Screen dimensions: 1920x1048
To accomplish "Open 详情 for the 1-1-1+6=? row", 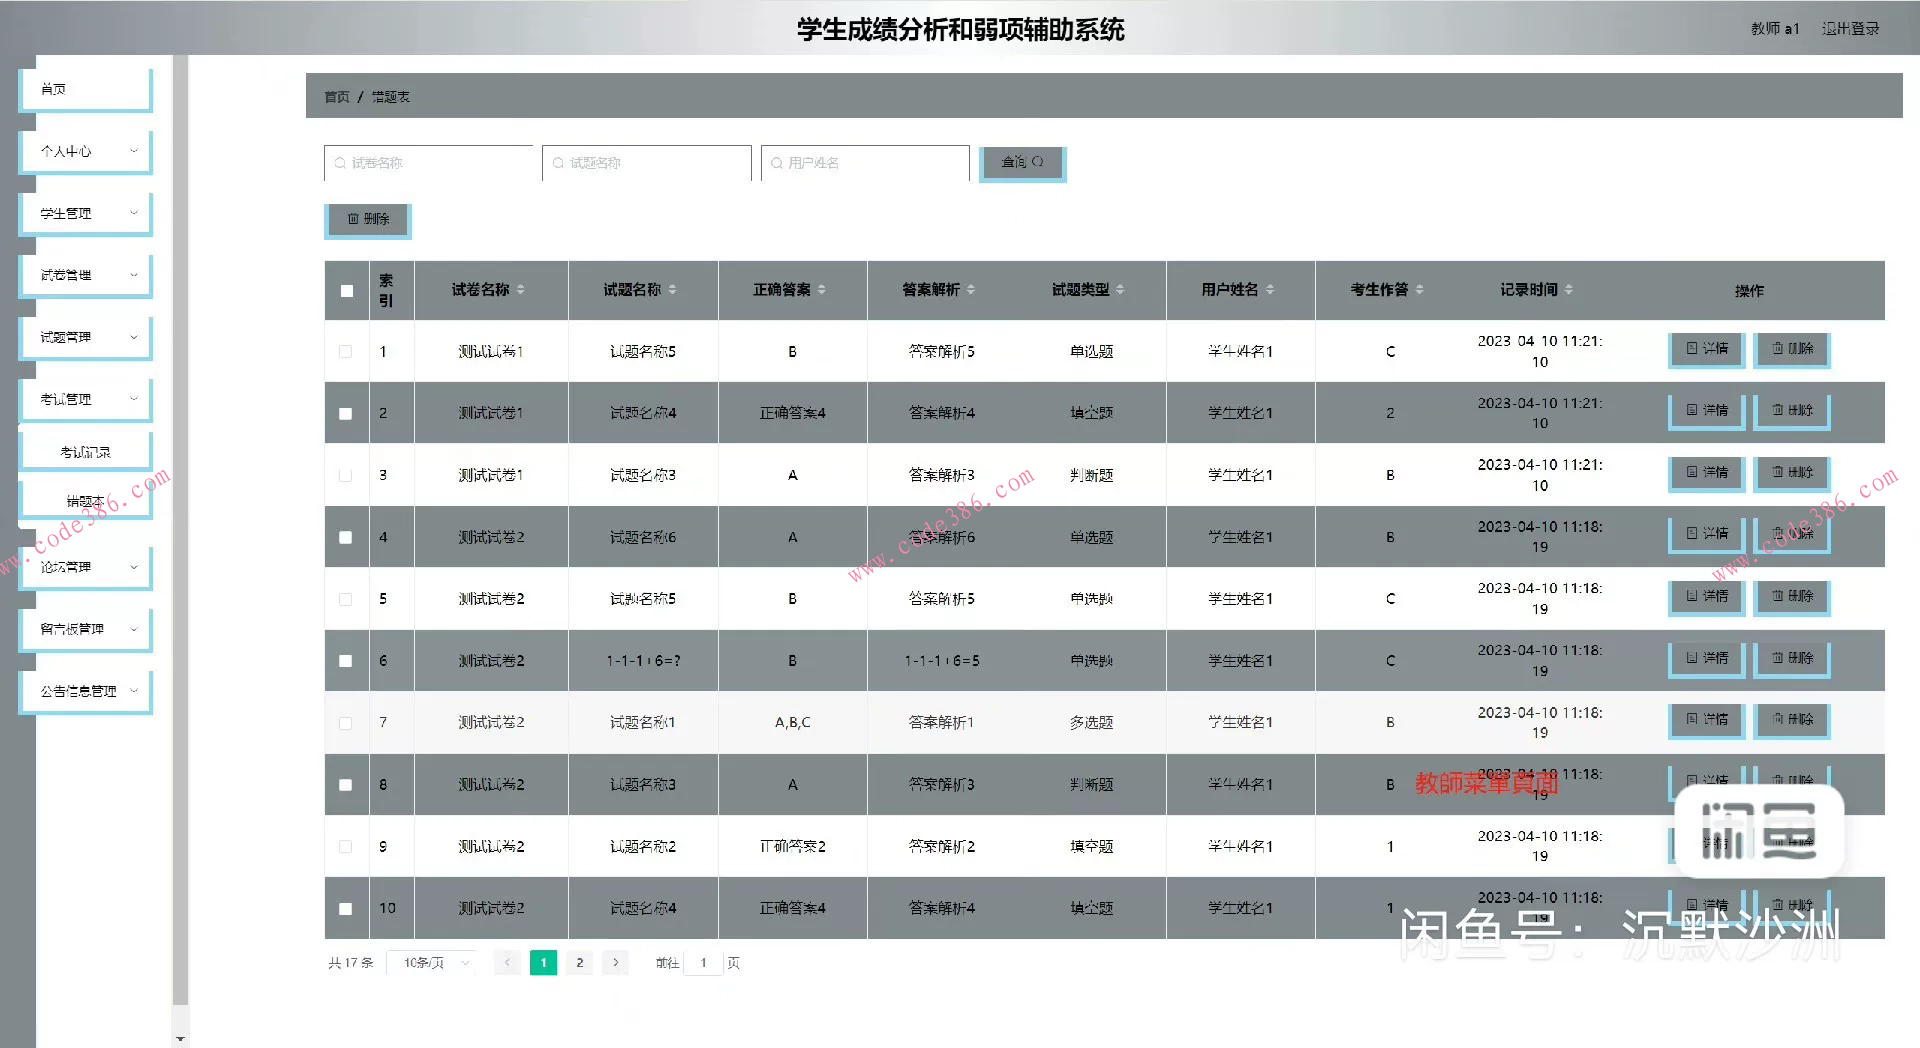I will point(1707,659).
